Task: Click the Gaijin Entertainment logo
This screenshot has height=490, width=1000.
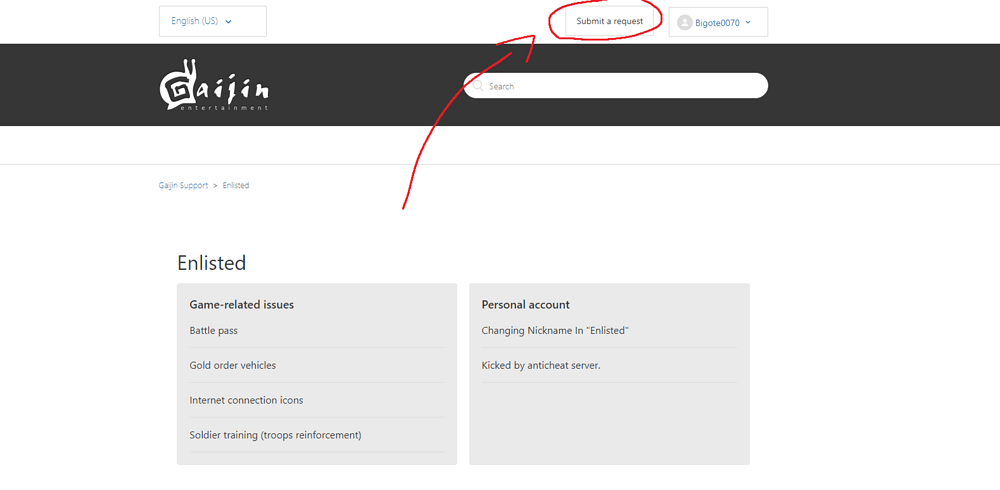Action: (213, 86)
